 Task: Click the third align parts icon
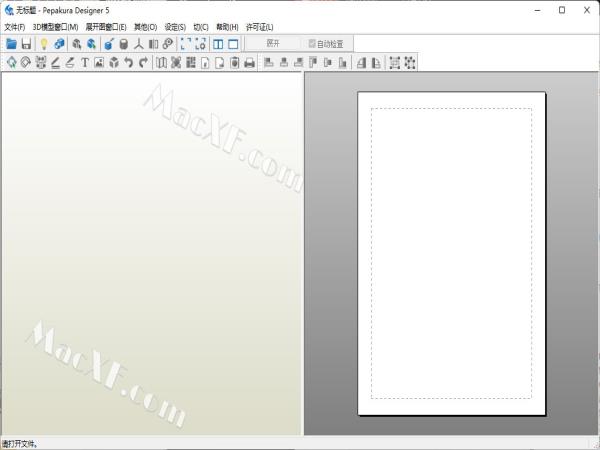click(298, 62)
